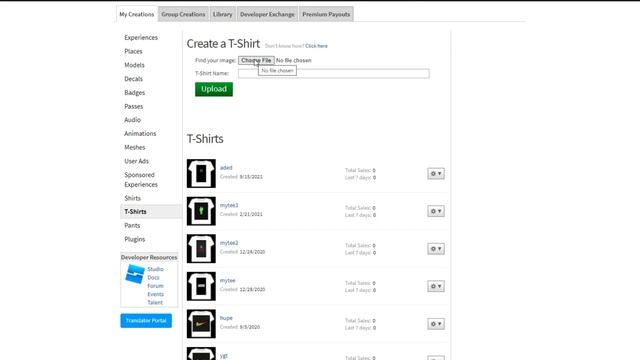
Task: Open the Animations category
Action: pyautogui.click(x=140, y=133)
